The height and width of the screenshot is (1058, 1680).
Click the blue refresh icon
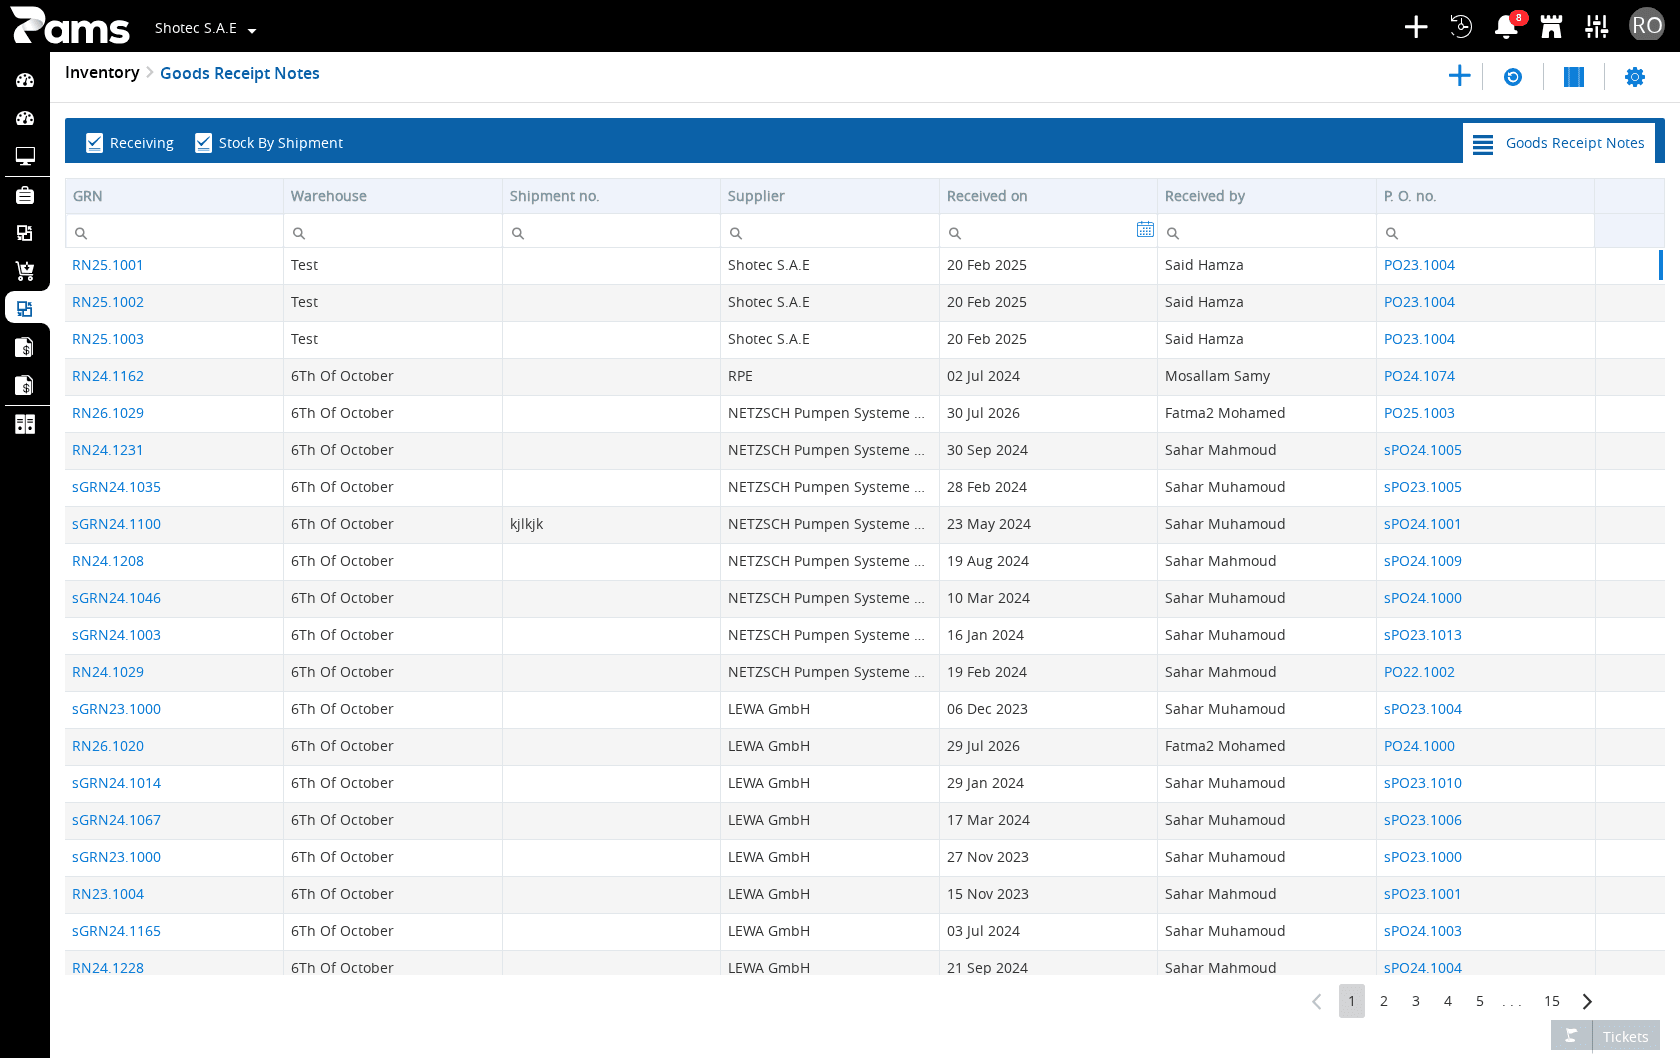(x=1513, y=77)
